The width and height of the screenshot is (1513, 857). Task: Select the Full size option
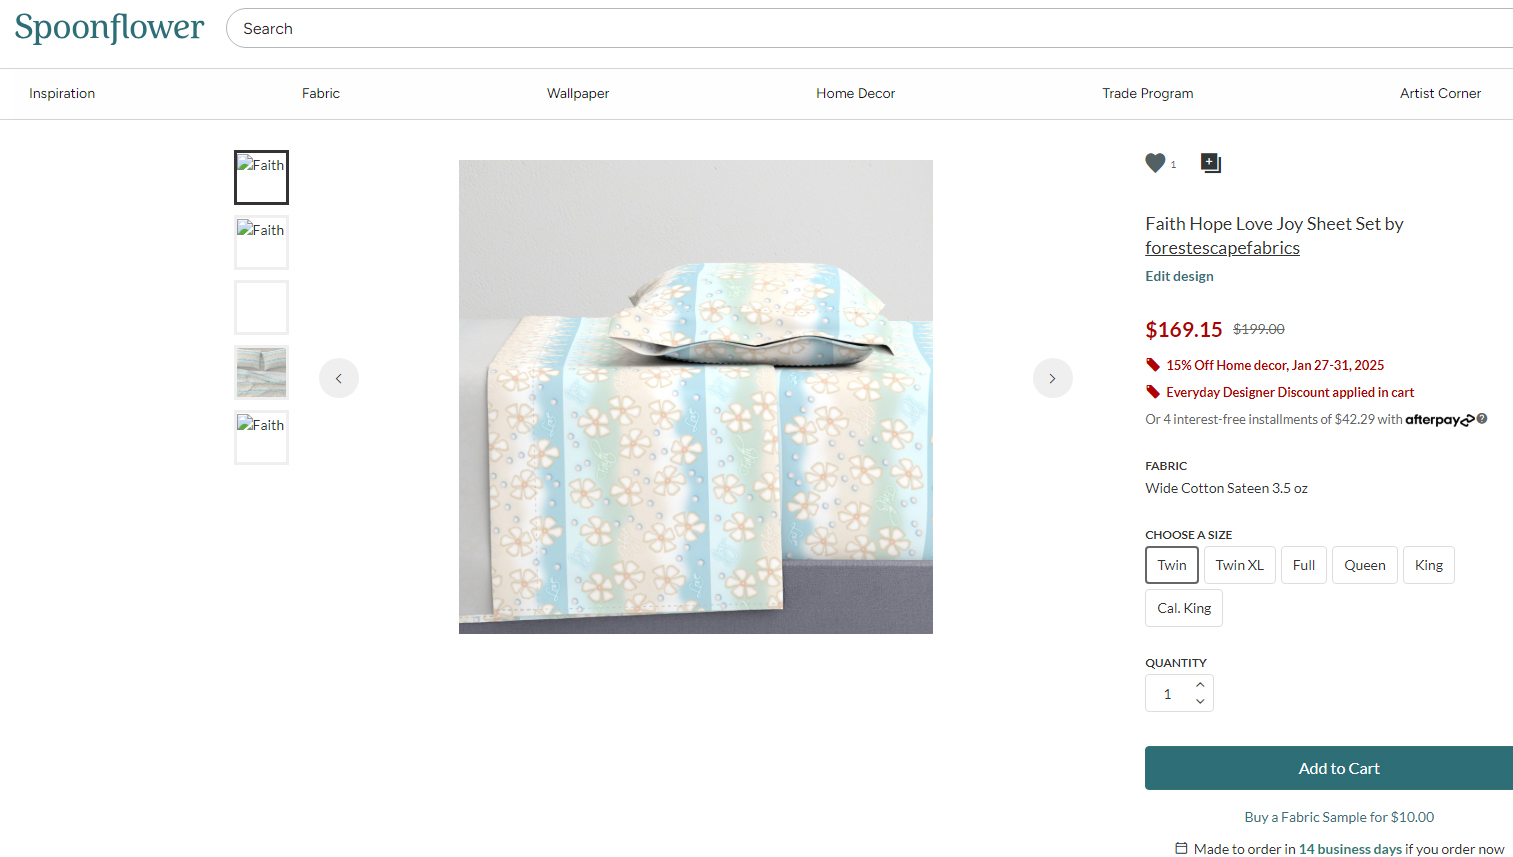(x=1303, y=565)
